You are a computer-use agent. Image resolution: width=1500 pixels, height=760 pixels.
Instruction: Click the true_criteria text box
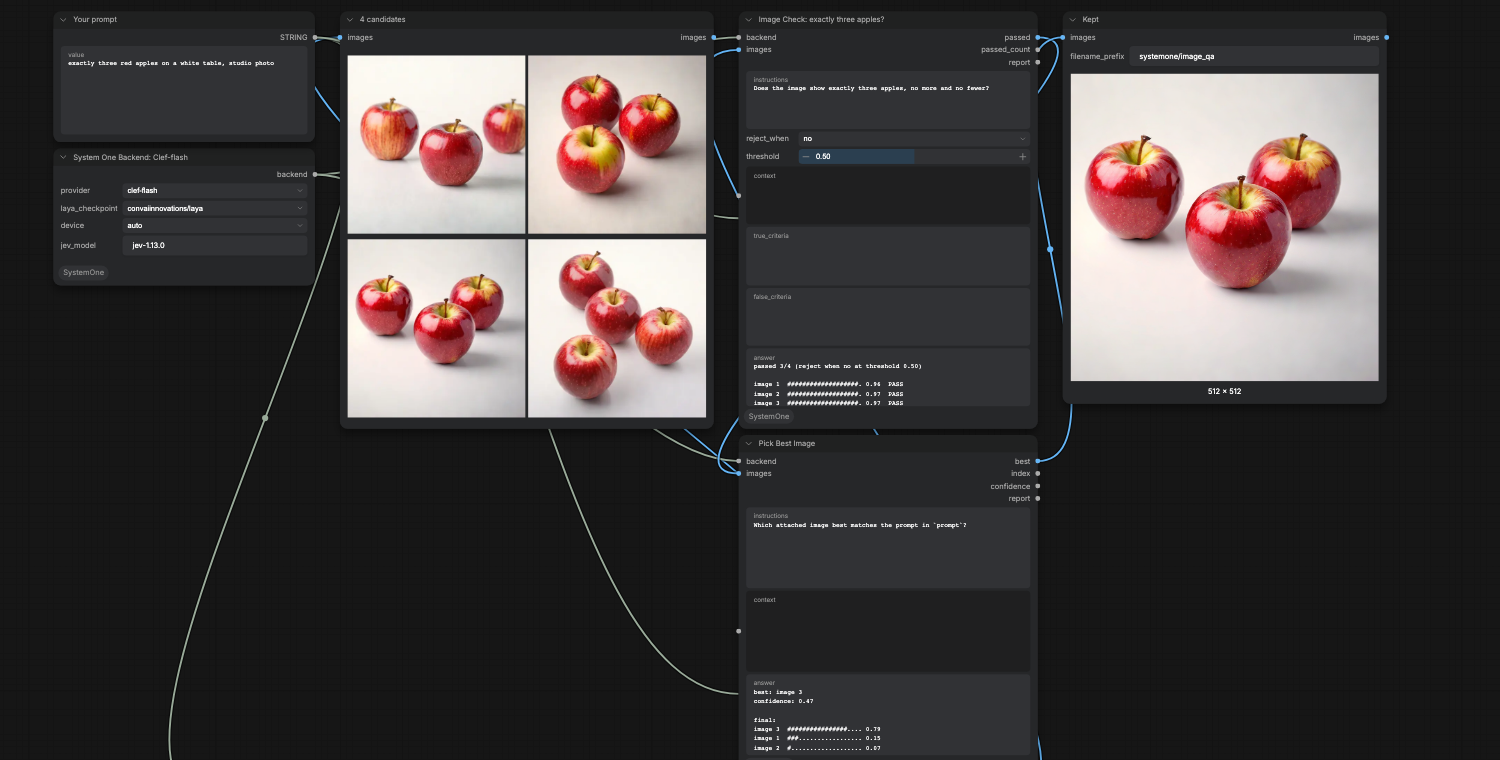[x=888, y=256]
